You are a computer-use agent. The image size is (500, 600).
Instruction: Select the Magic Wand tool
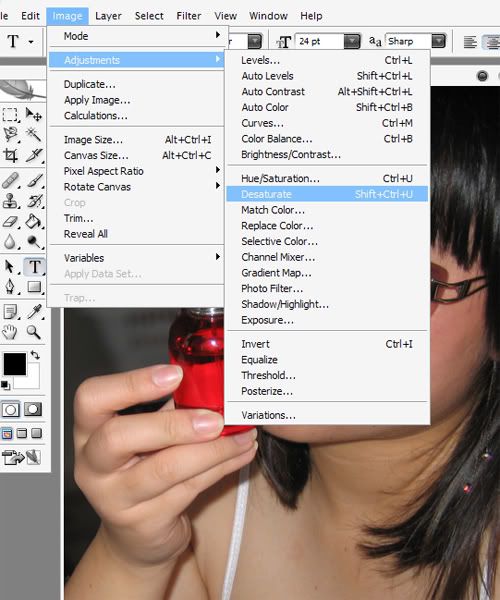(34, 134)
